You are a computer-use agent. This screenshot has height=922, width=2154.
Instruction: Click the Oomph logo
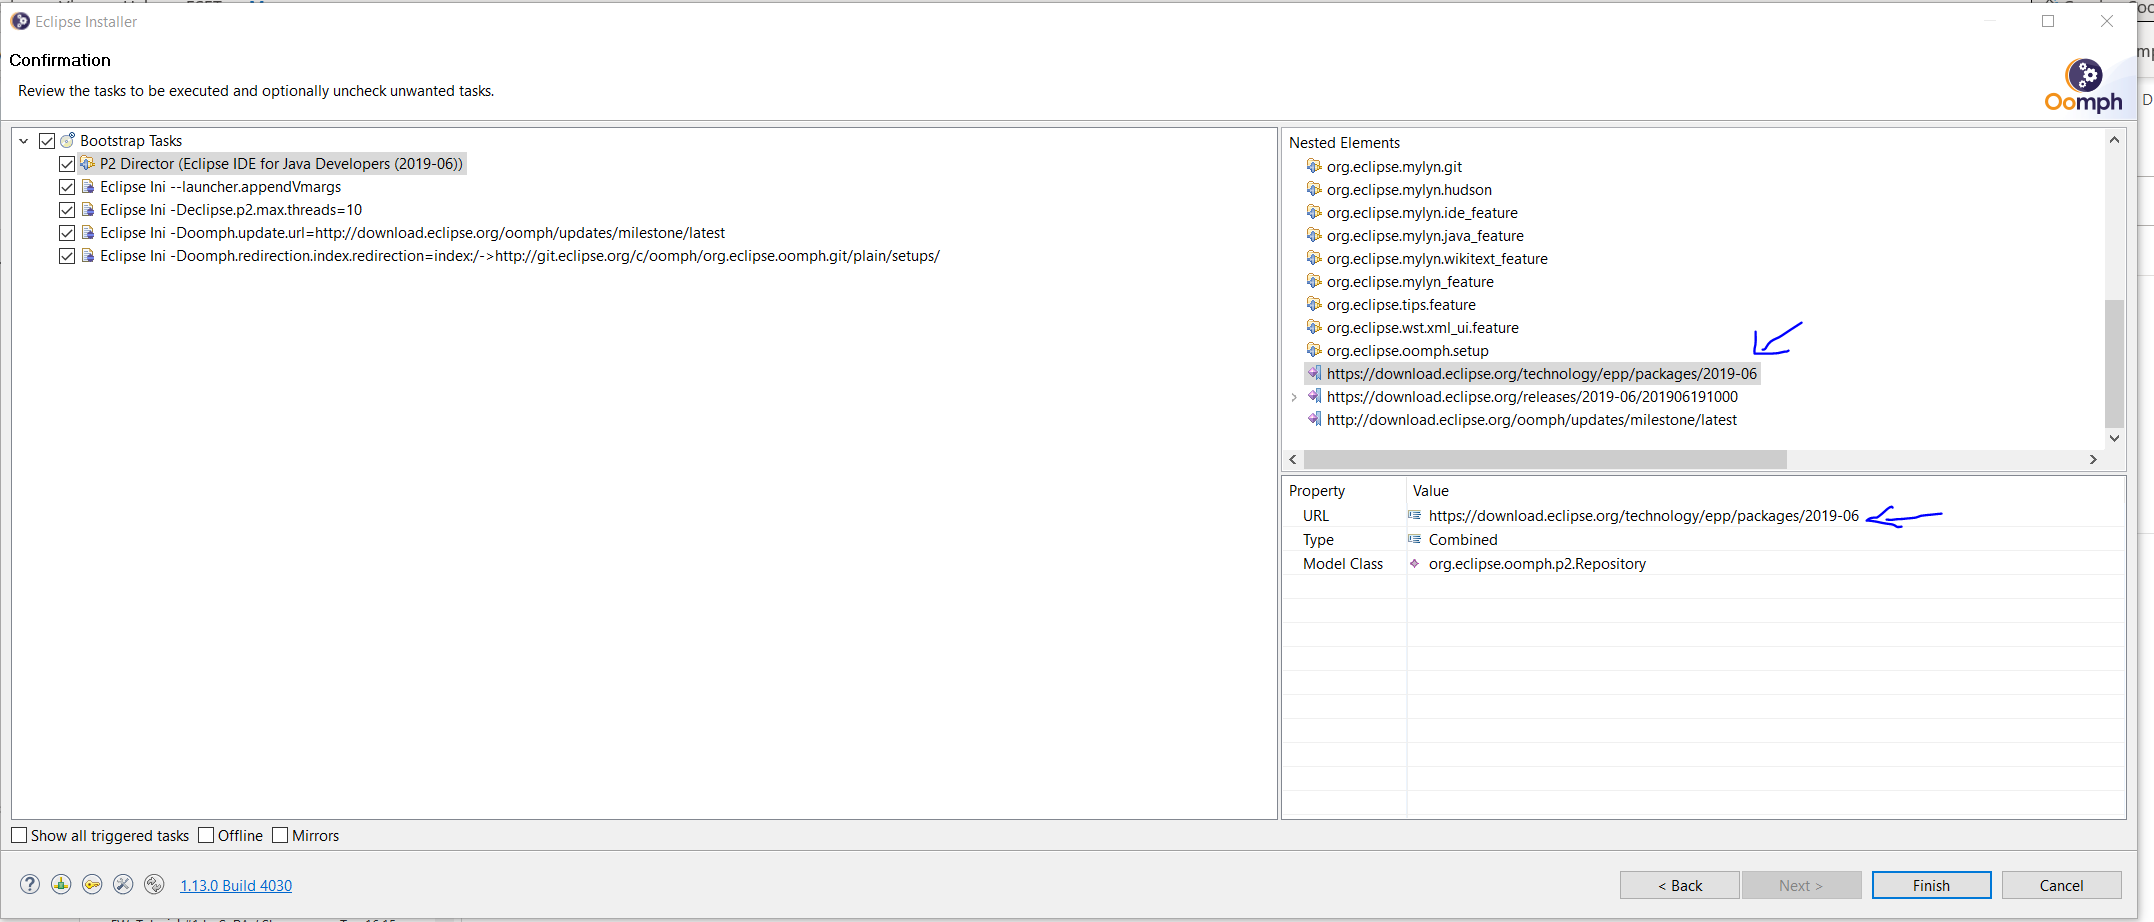click(x=2084, y=85)
